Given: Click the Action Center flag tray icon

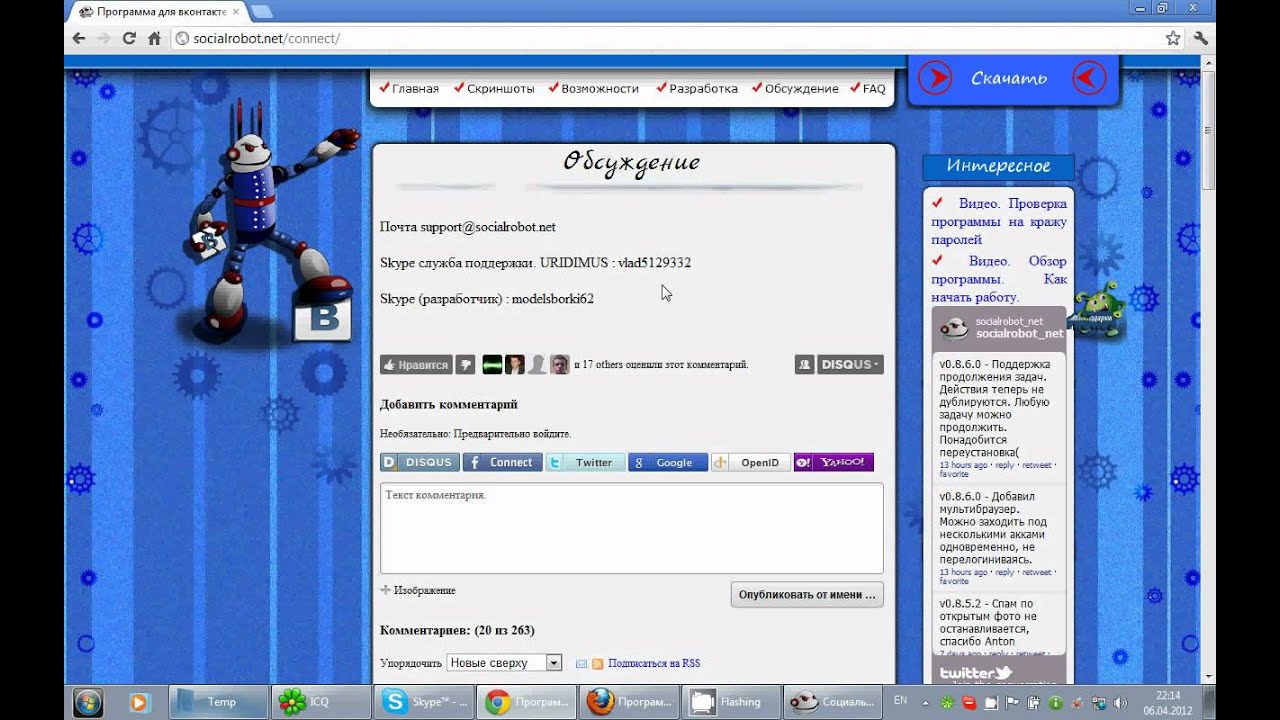Looking at the screenshot, I should (x=1010, y=703).
